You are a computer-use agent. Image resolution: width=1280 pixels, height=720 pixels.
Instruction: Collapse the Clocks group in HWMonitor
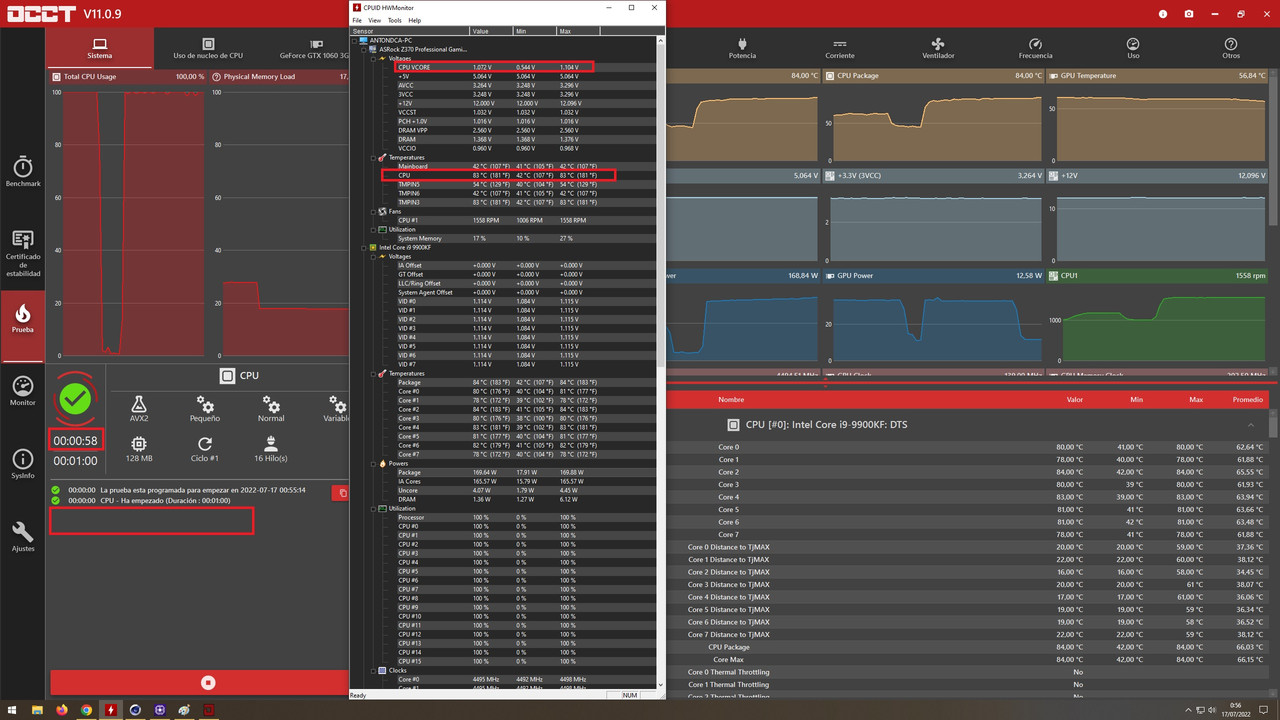(x=373, y=670)
